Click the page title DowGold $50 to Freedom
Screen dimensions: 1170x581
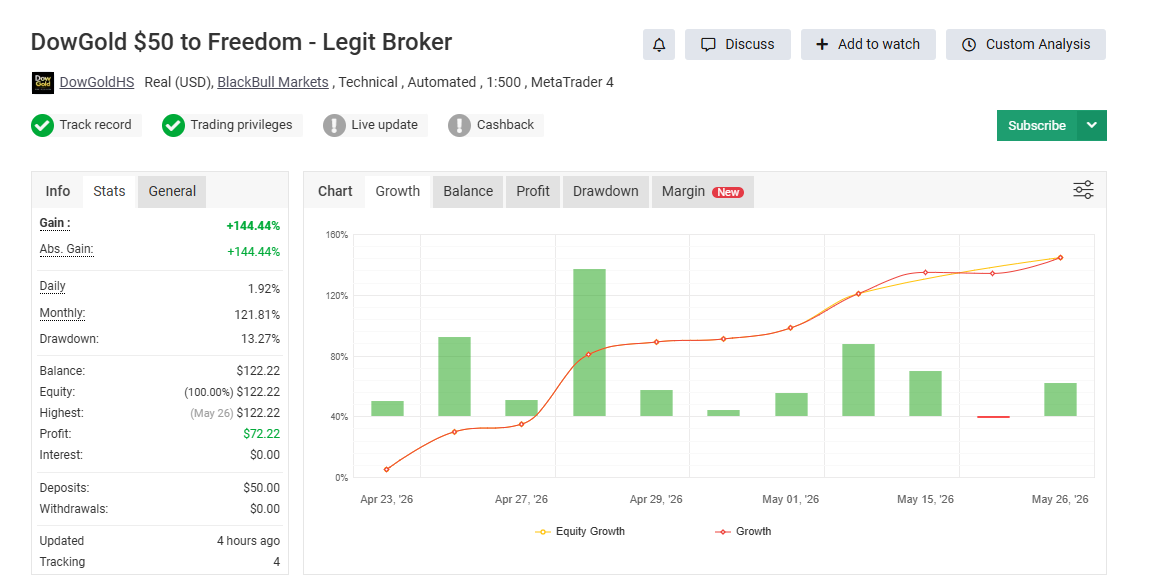point(241,42)
